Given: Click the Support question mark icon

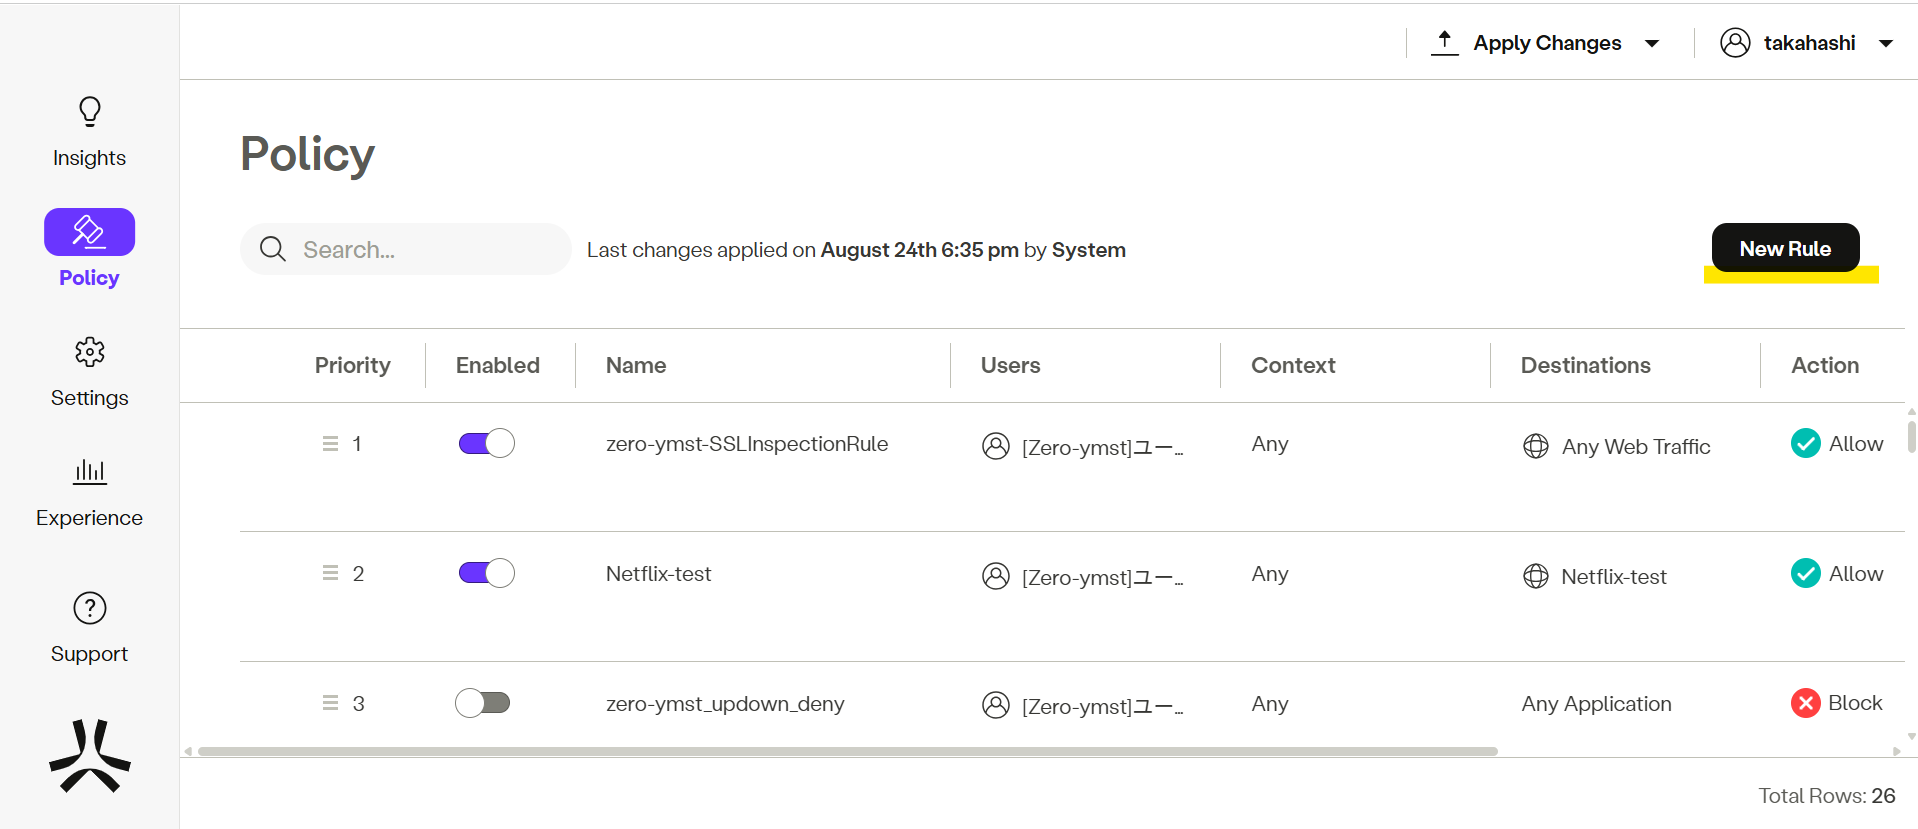Looking at the screenshot, I should pos(90,608).
